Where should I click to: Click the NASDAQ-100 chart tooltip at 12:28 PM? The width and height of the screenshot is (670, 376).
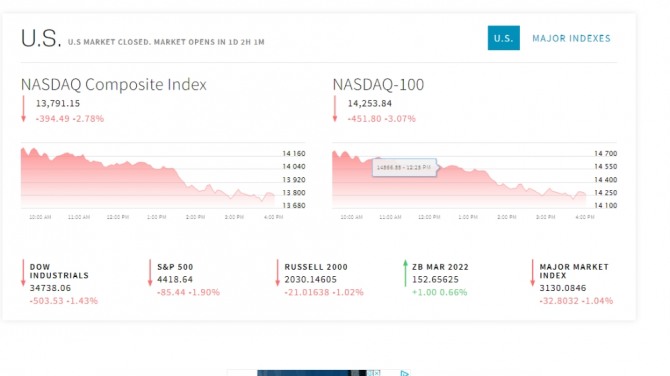(x=404, y=167)
